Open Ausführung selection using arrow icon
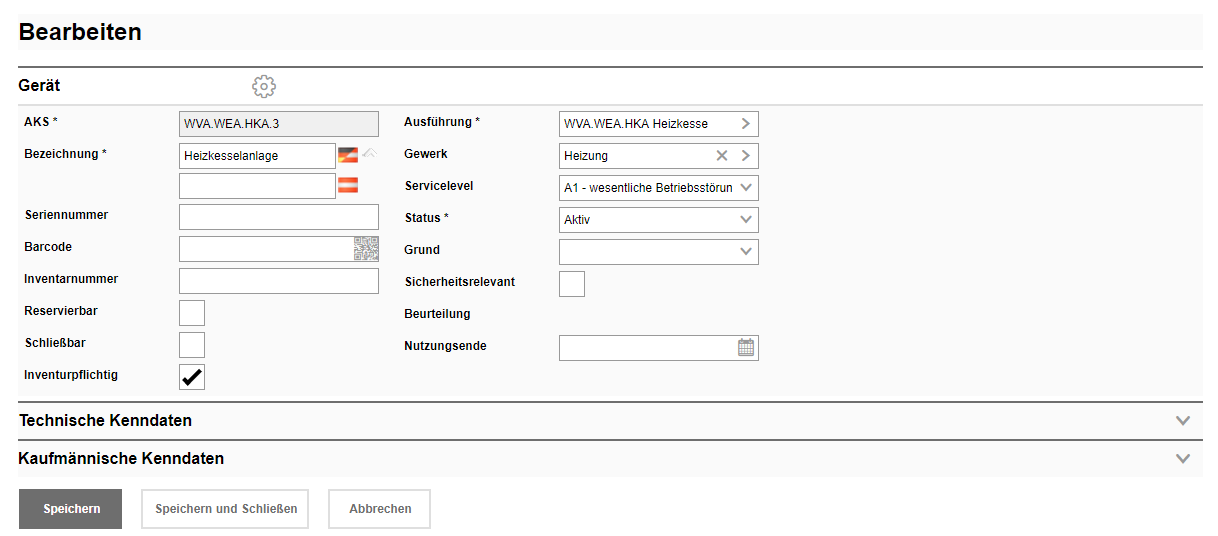 (x=745, y=124)
